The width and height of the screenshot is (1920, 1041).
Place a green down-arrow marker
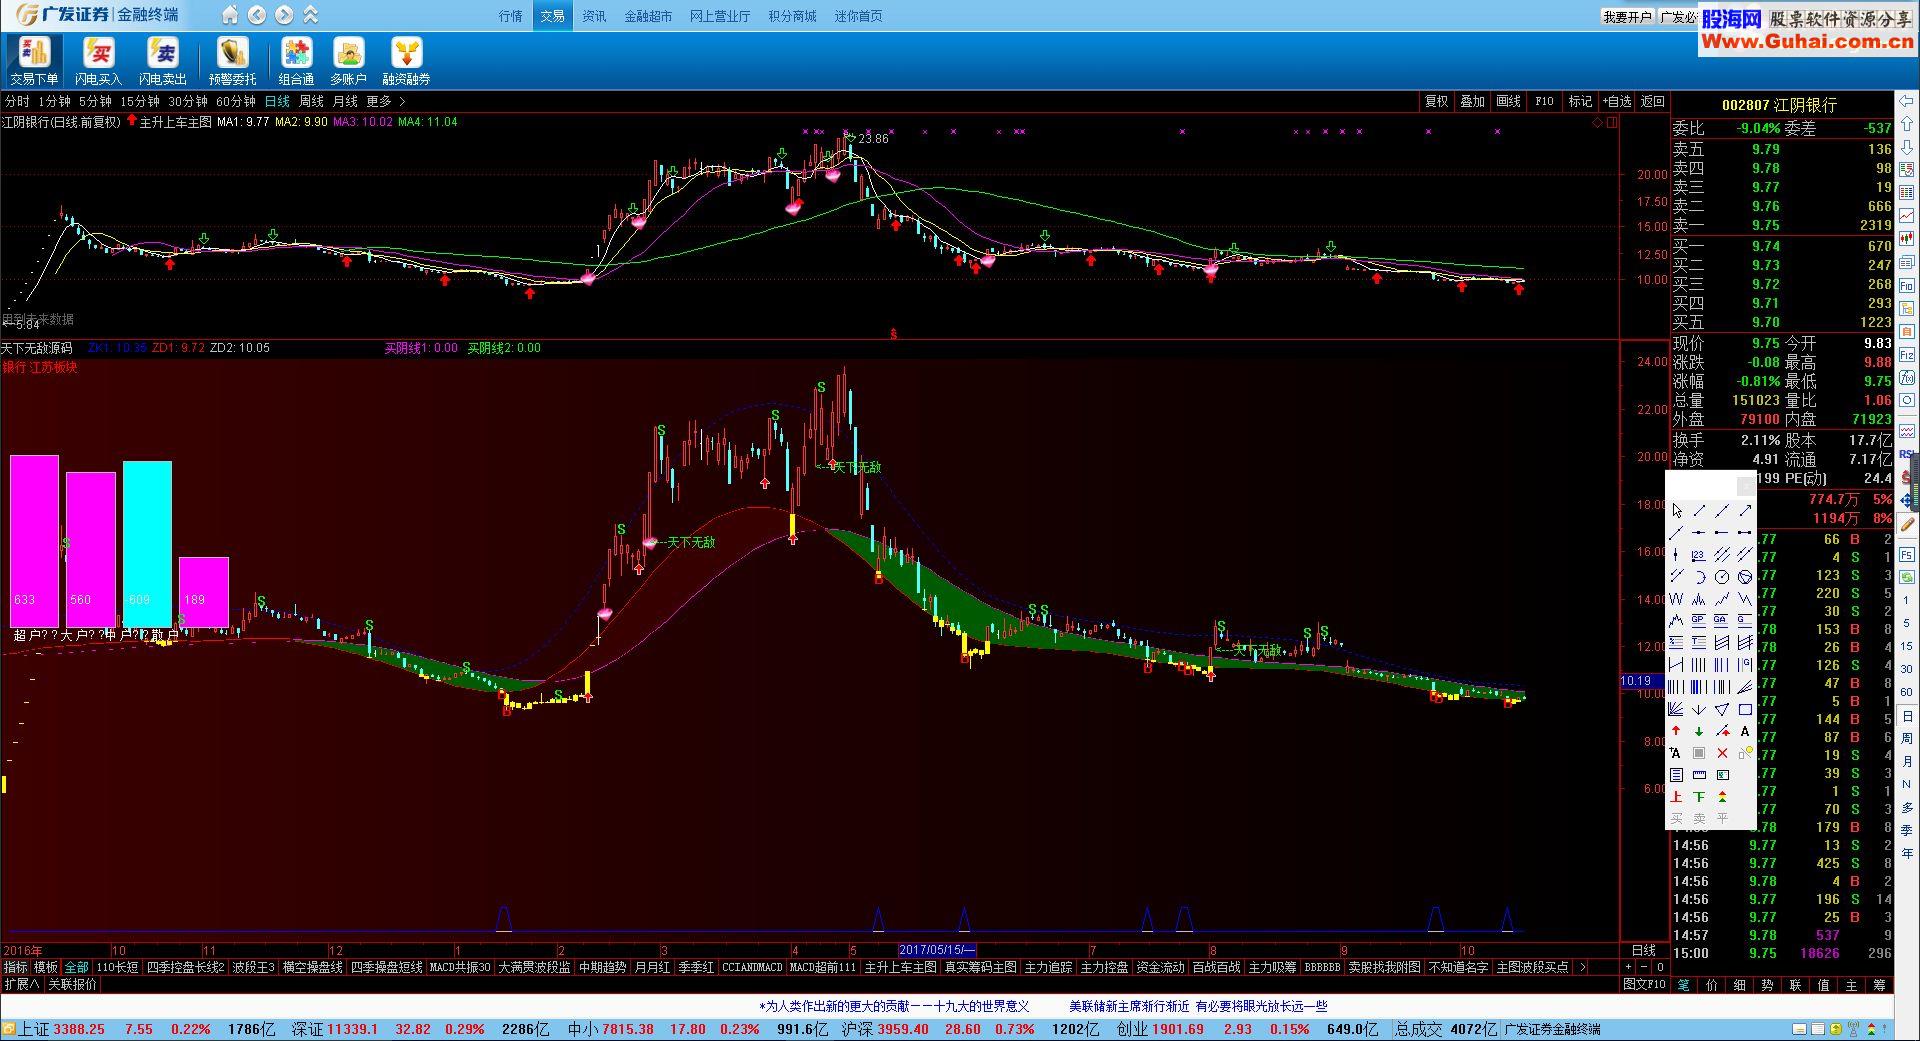[1699, 731]
